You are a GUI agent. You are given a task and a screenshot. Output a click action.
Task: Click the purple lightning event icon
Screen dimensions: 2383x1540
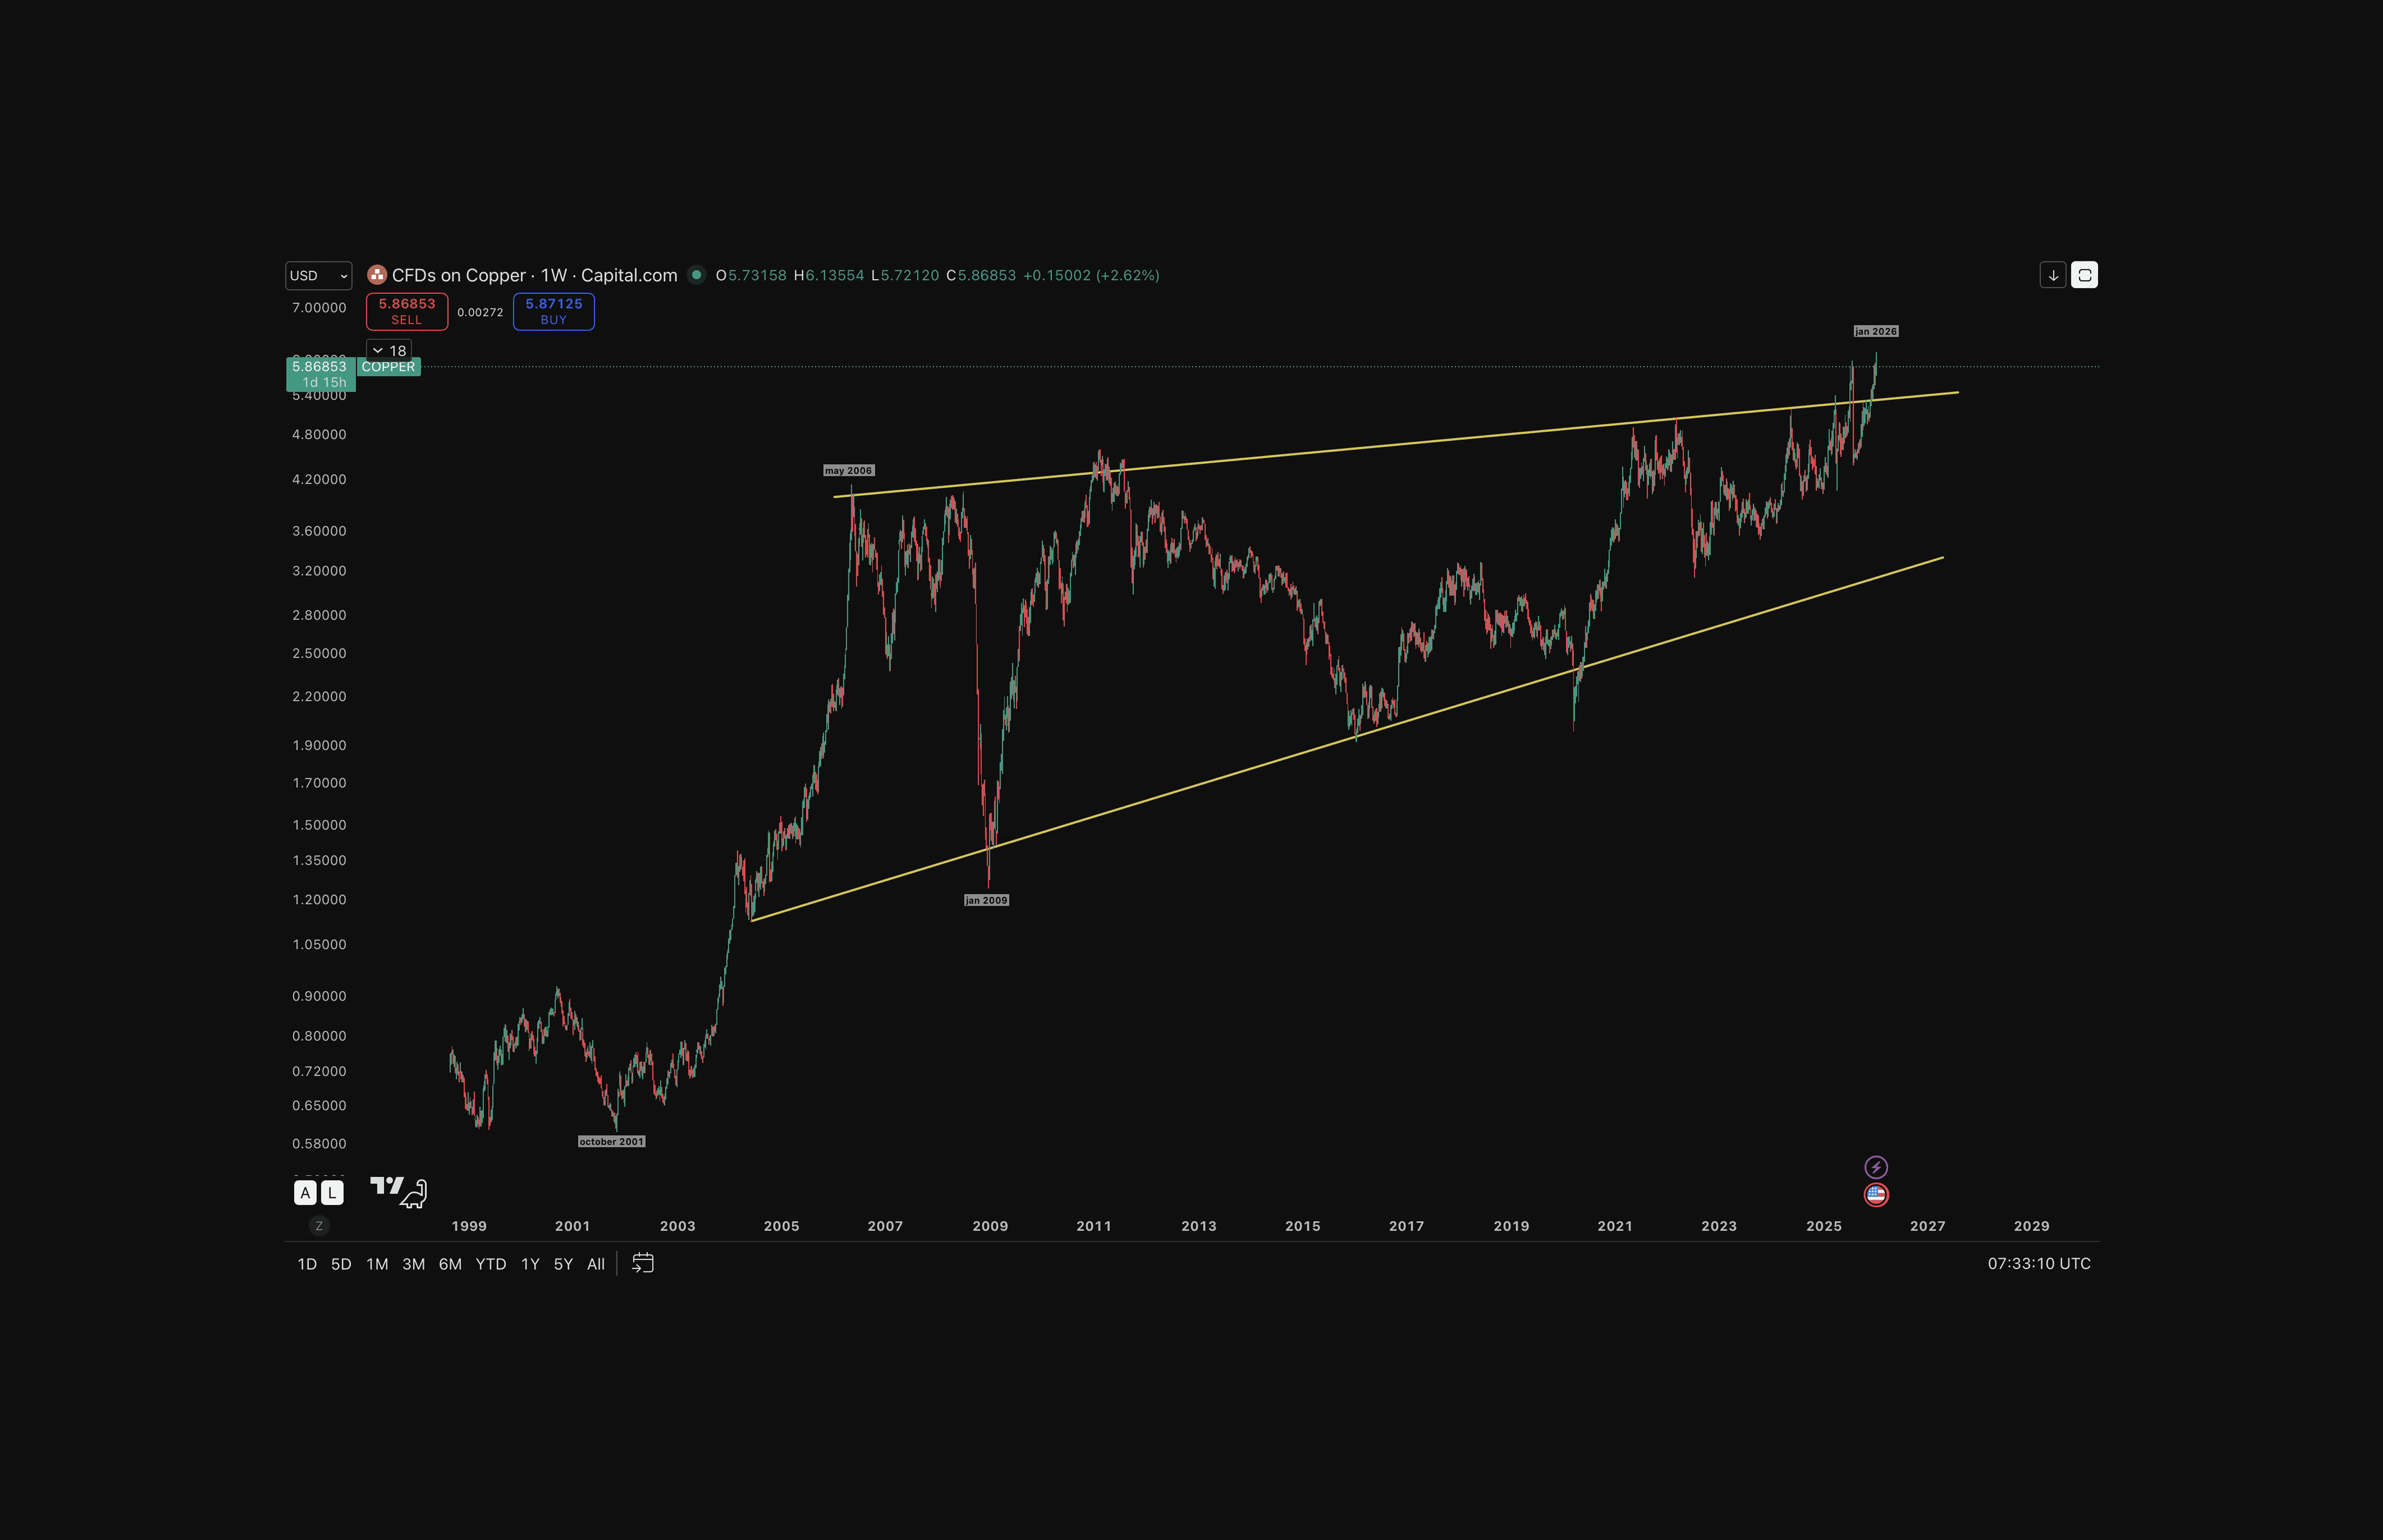point(1876,1167)
